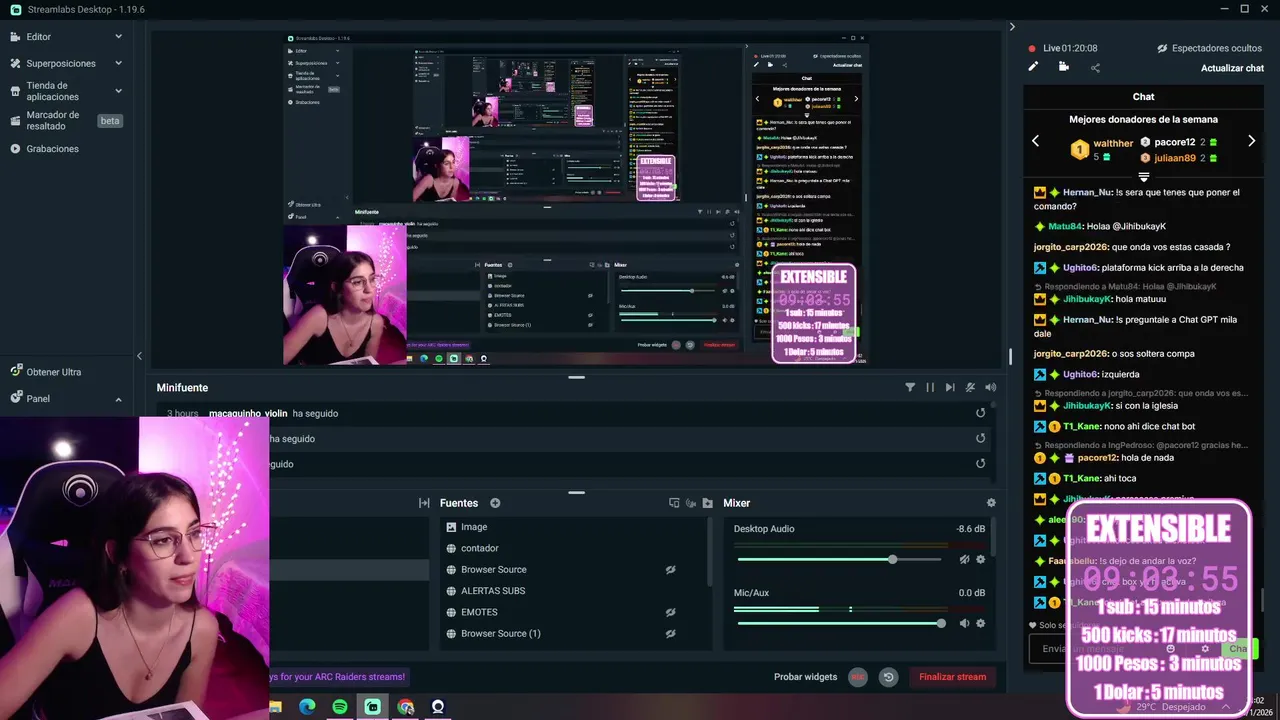The image size is (1280, 720).
Task: Share the stream with share icon
Action: (x=1095, y=68)
